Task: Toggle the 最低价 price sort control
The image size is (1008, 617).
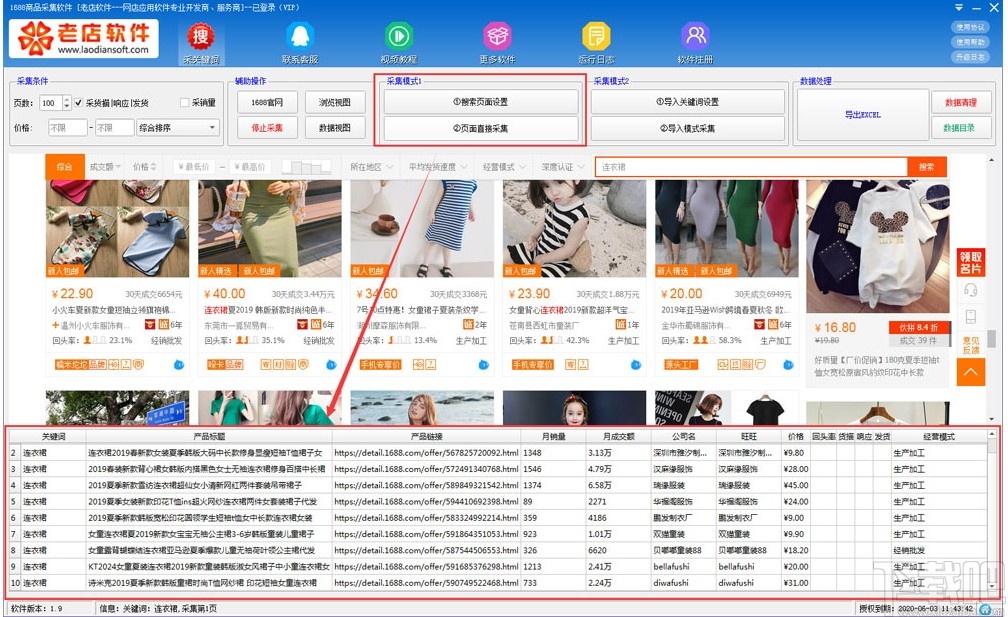Action: [x=194, y=165]
